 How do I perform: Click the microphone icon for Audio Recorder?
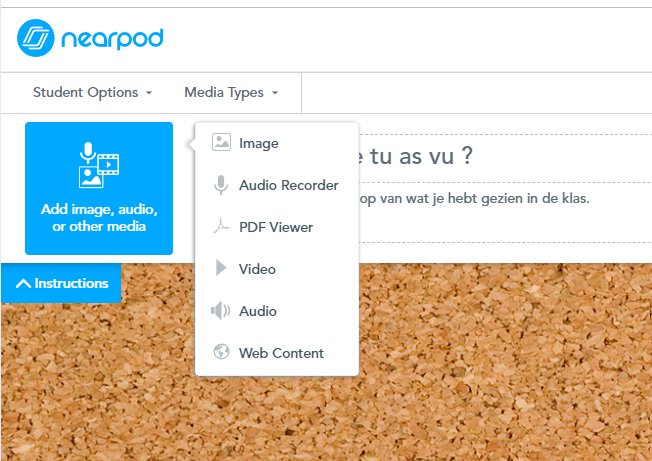[x=221, y=185]
